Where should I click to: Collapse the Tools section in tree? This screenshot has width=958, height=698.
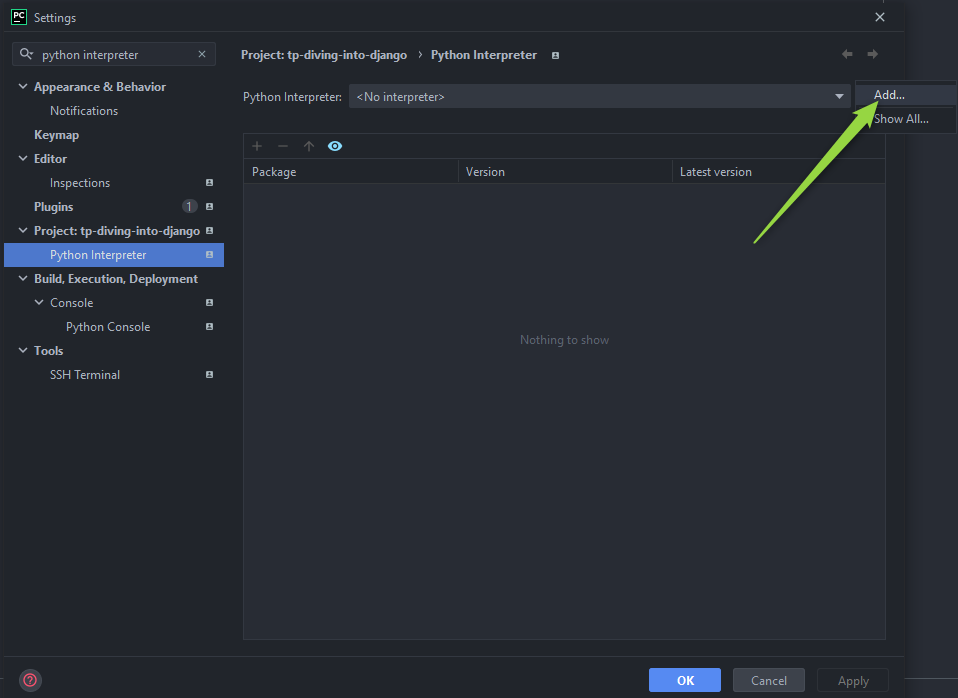(23, 351)
